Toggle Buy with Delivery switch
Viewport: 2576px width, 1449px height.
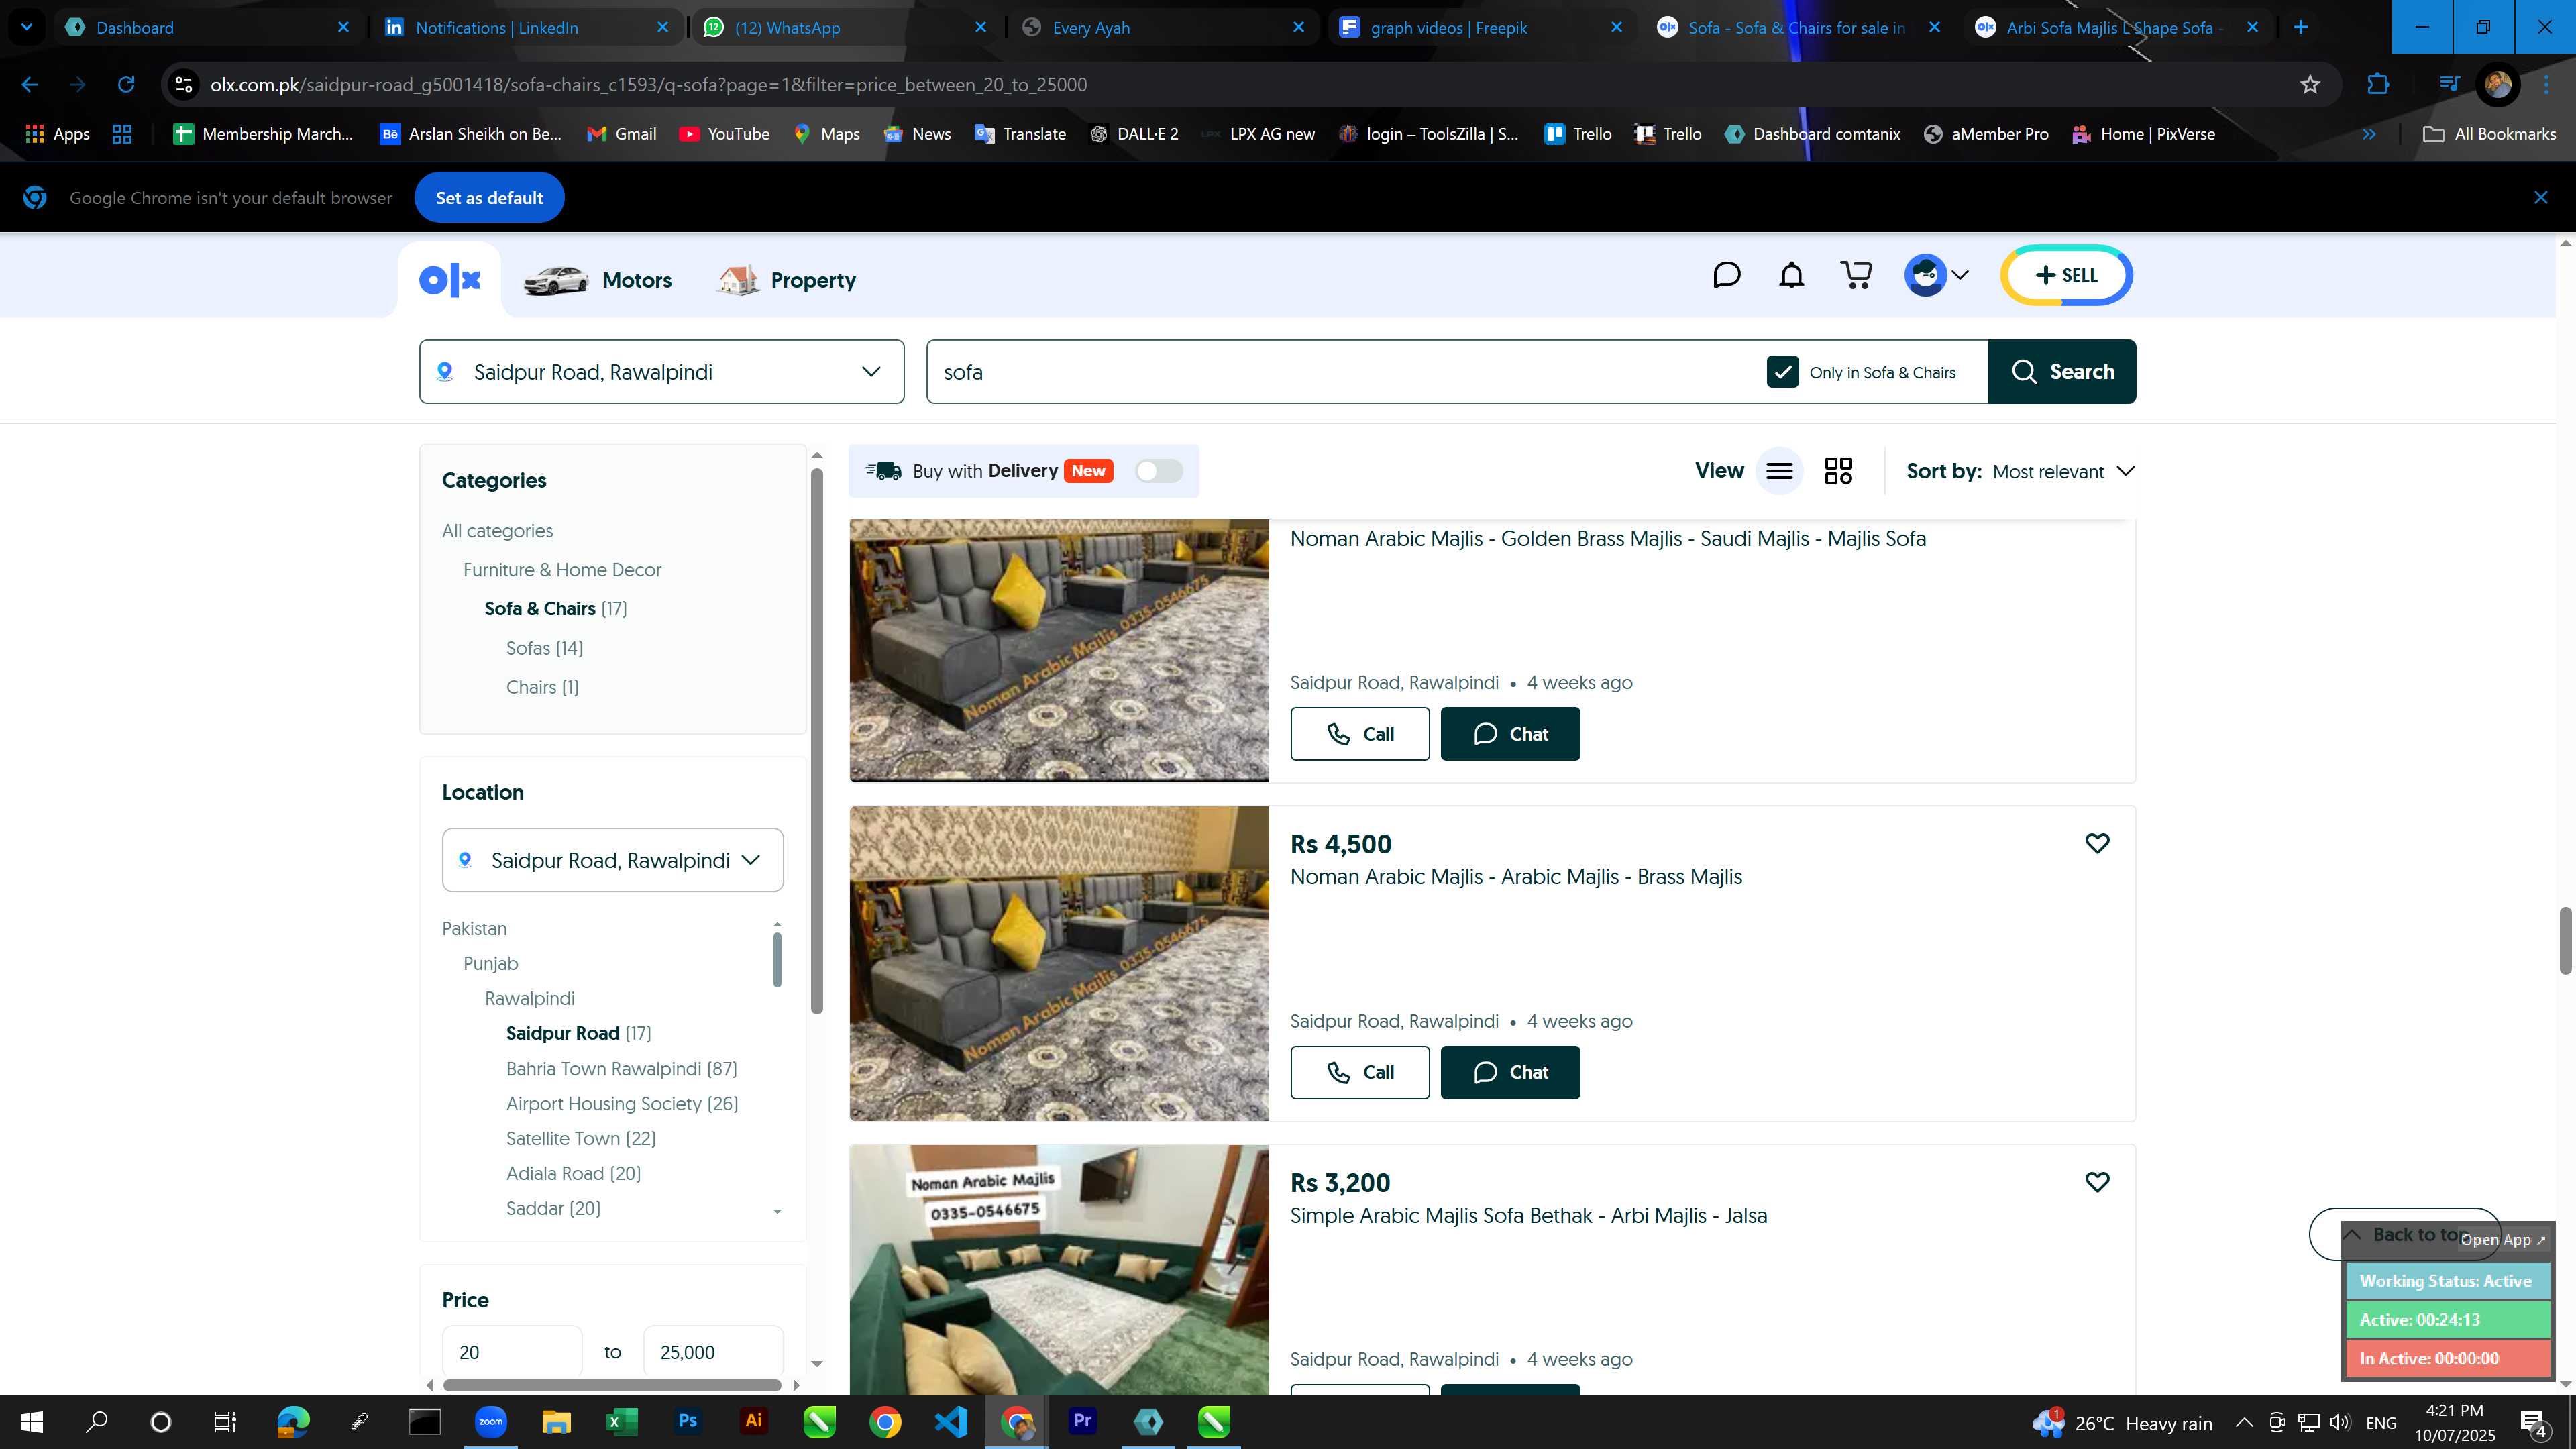point(1159,471)
